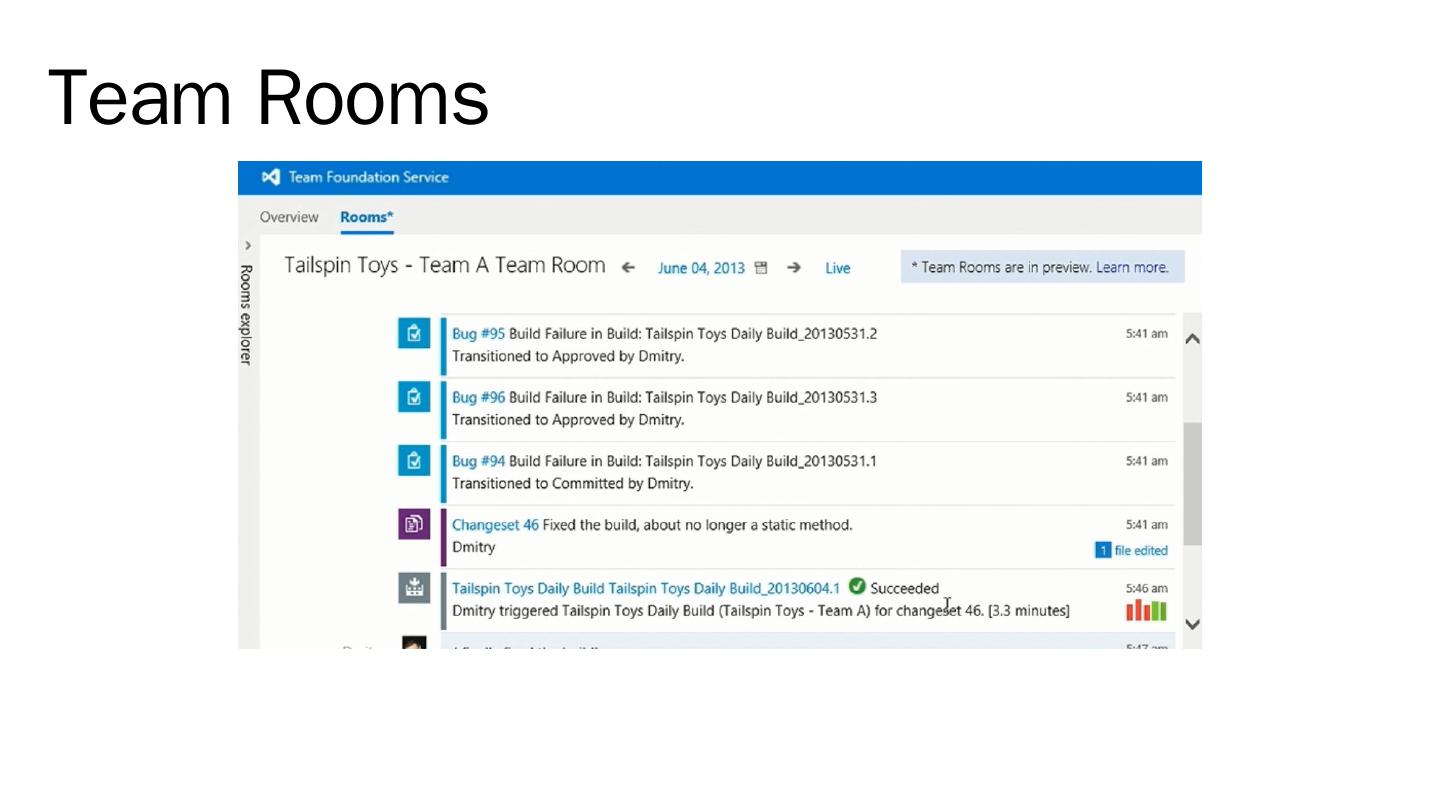Click the Bug #95 build failure title text
Screen dimensions: 1441x811
[x=693, y=334]
